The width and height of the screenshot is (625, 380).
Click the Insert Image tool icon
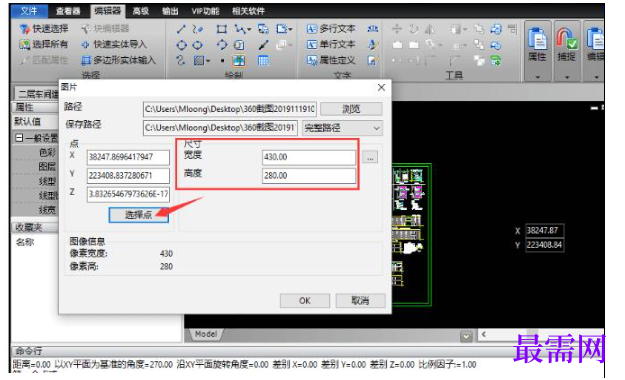tap(239, 61)
